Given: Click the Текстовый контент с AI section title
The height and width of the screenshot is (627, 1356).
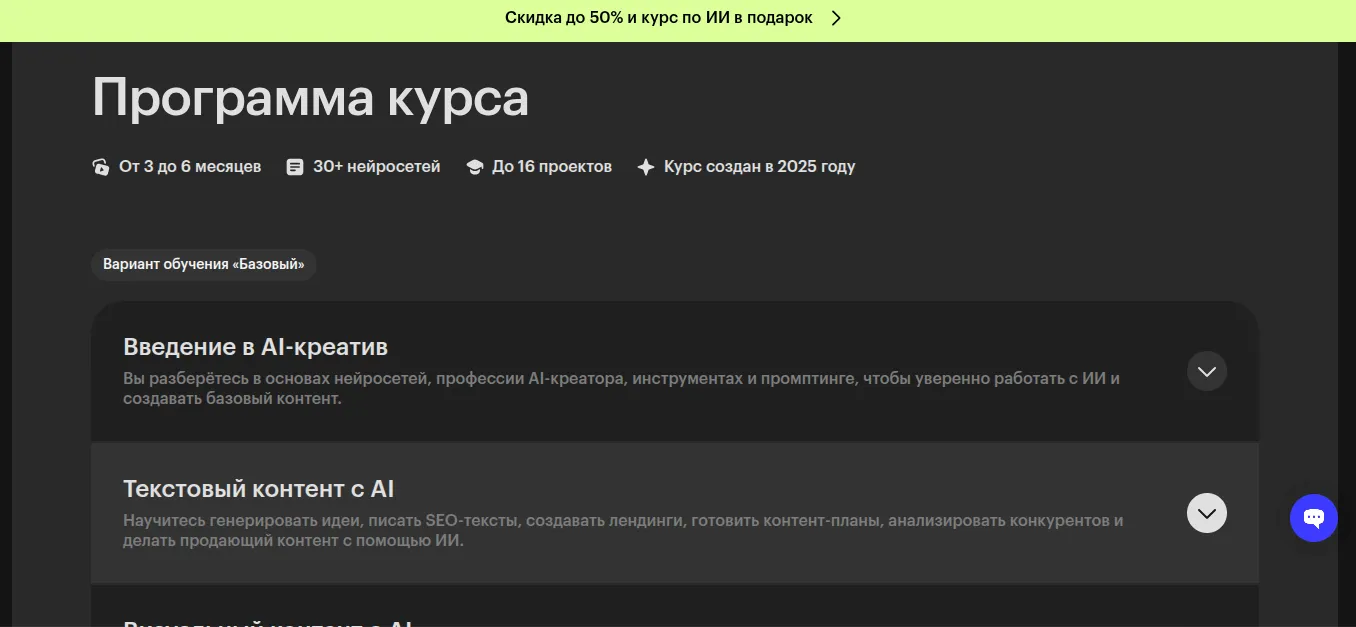Looking at the screenshot, I should 259,489.
